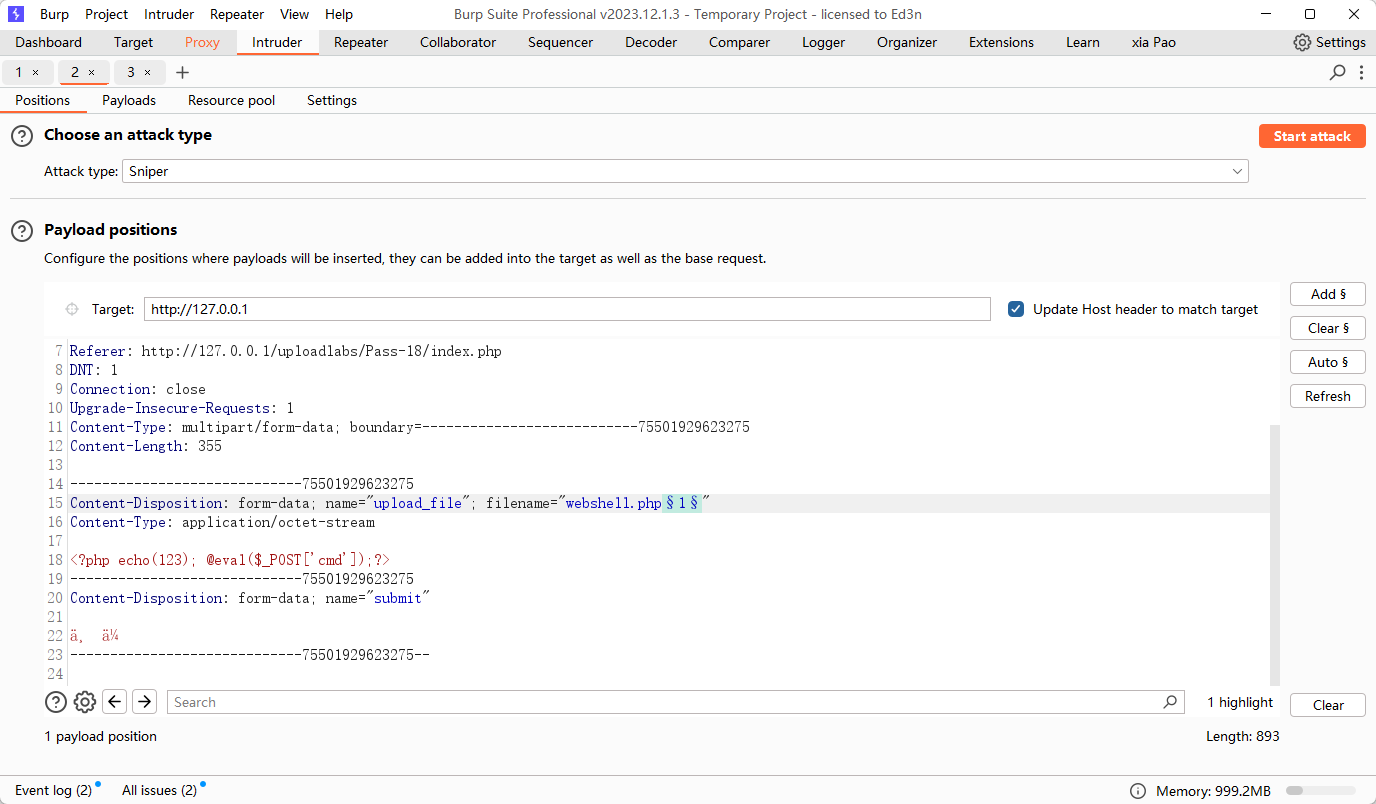
Task: Click the Add § button
Action: (x=1328, y=294)
